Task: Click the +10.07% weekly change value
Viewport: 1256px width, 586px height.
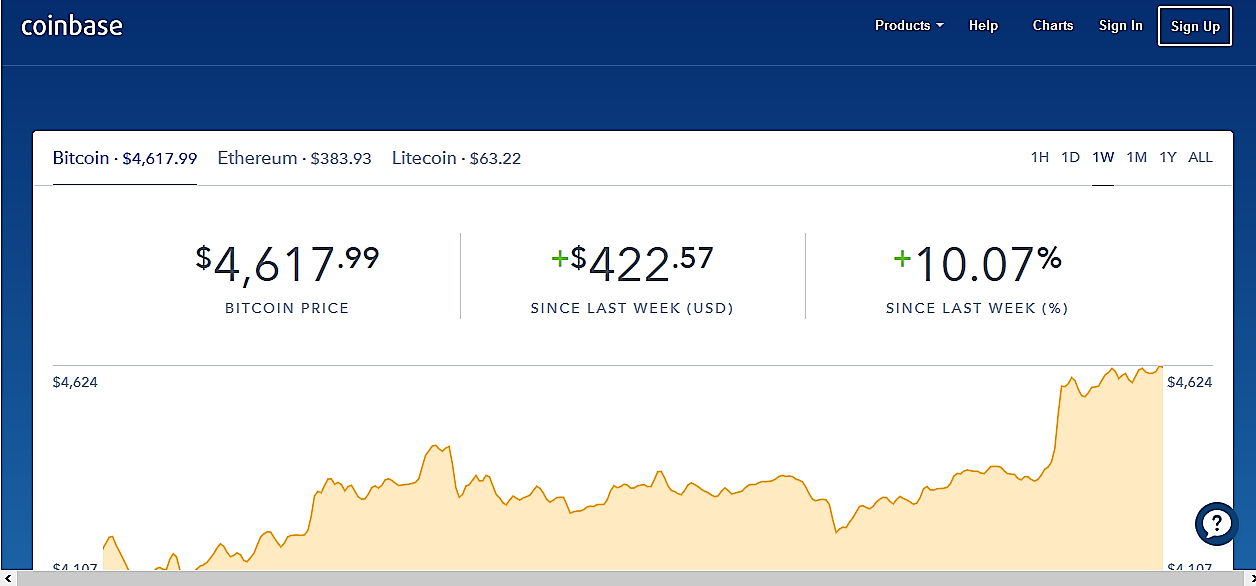Action: [977, 264]
